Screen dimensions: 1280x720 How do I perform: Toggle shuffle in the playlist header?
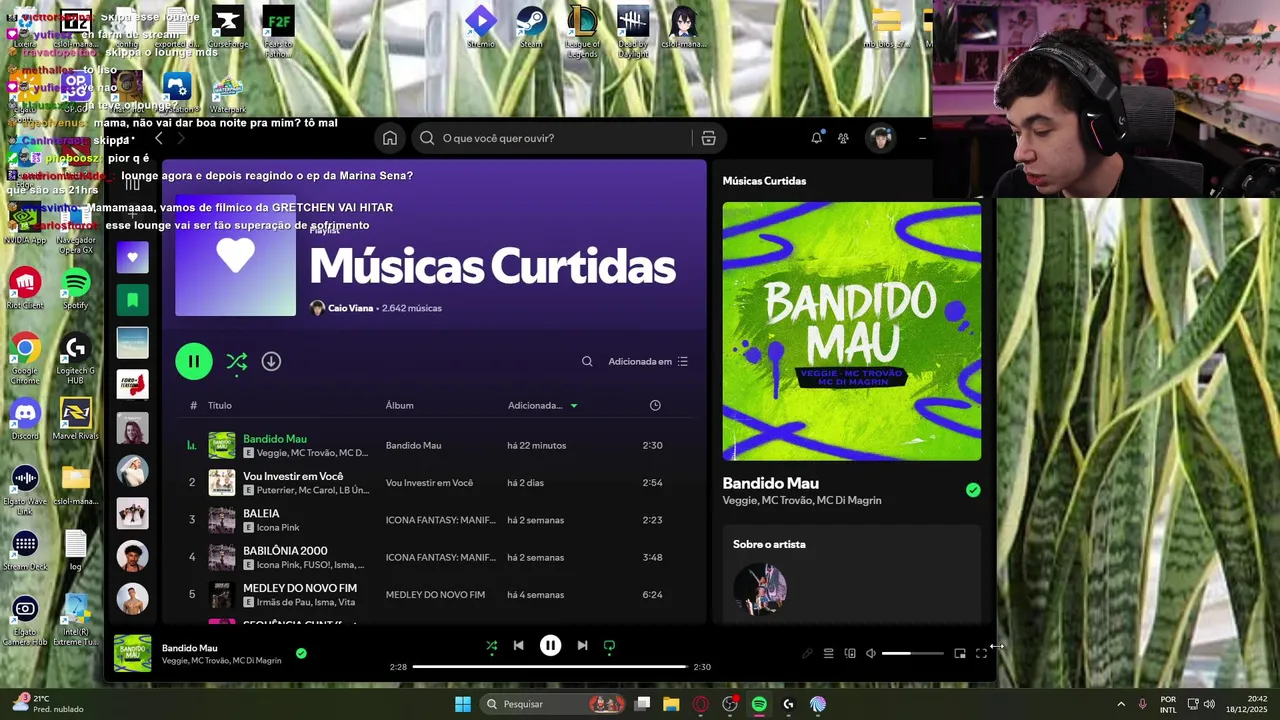coord(236,361)
